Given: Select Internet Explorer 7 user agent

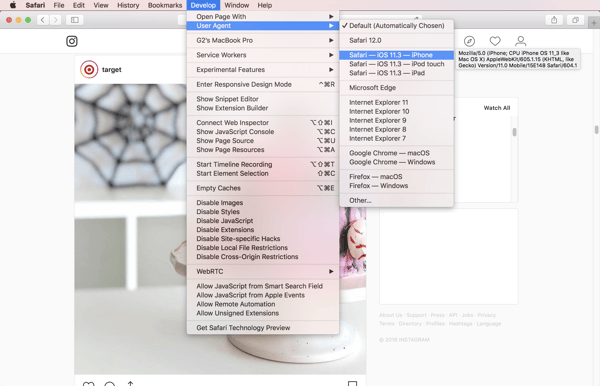Looking at the screenshot, I should [396, 138].
